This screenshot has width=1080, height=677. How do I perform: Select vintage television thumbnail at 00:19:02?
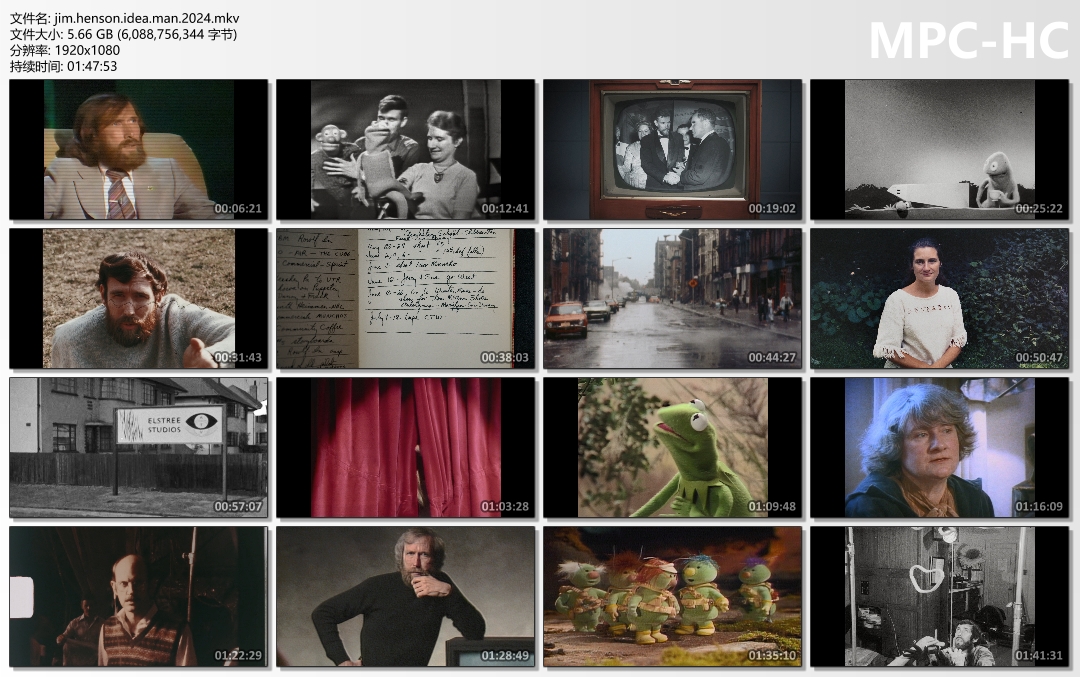click(672, 150)
